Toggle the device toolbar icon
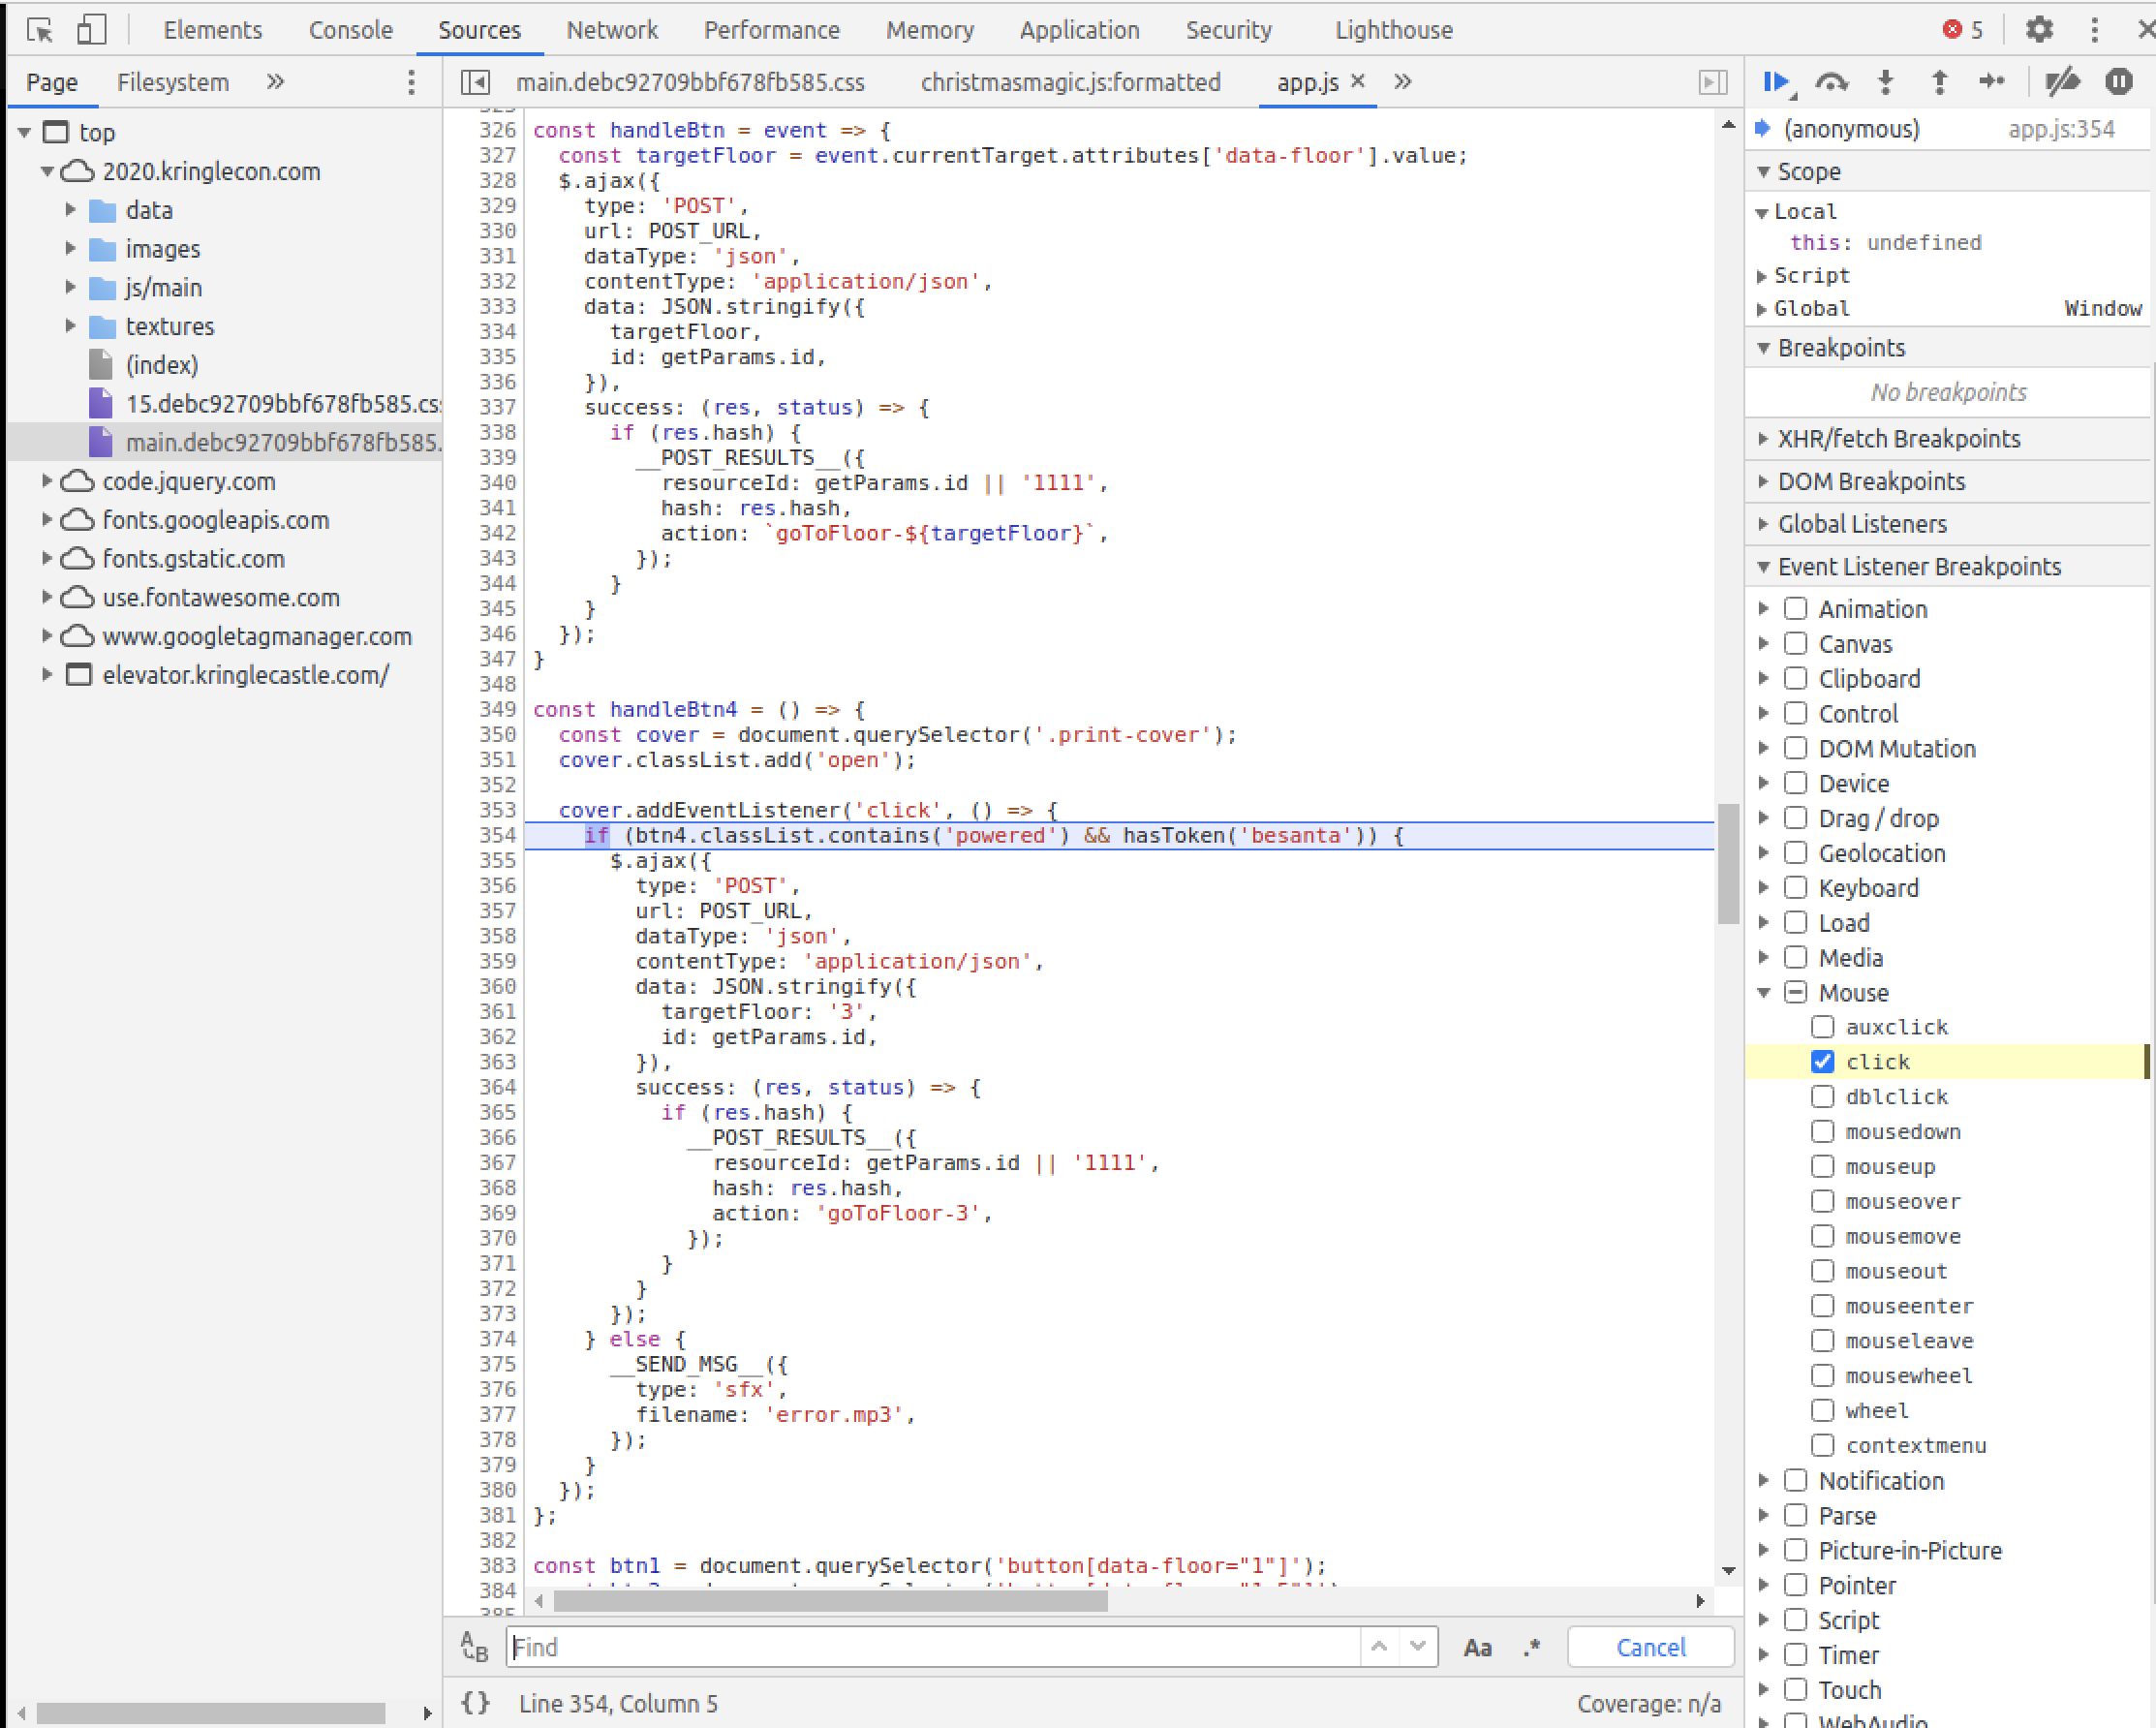2156x1728 pixels. pos(91,30)
